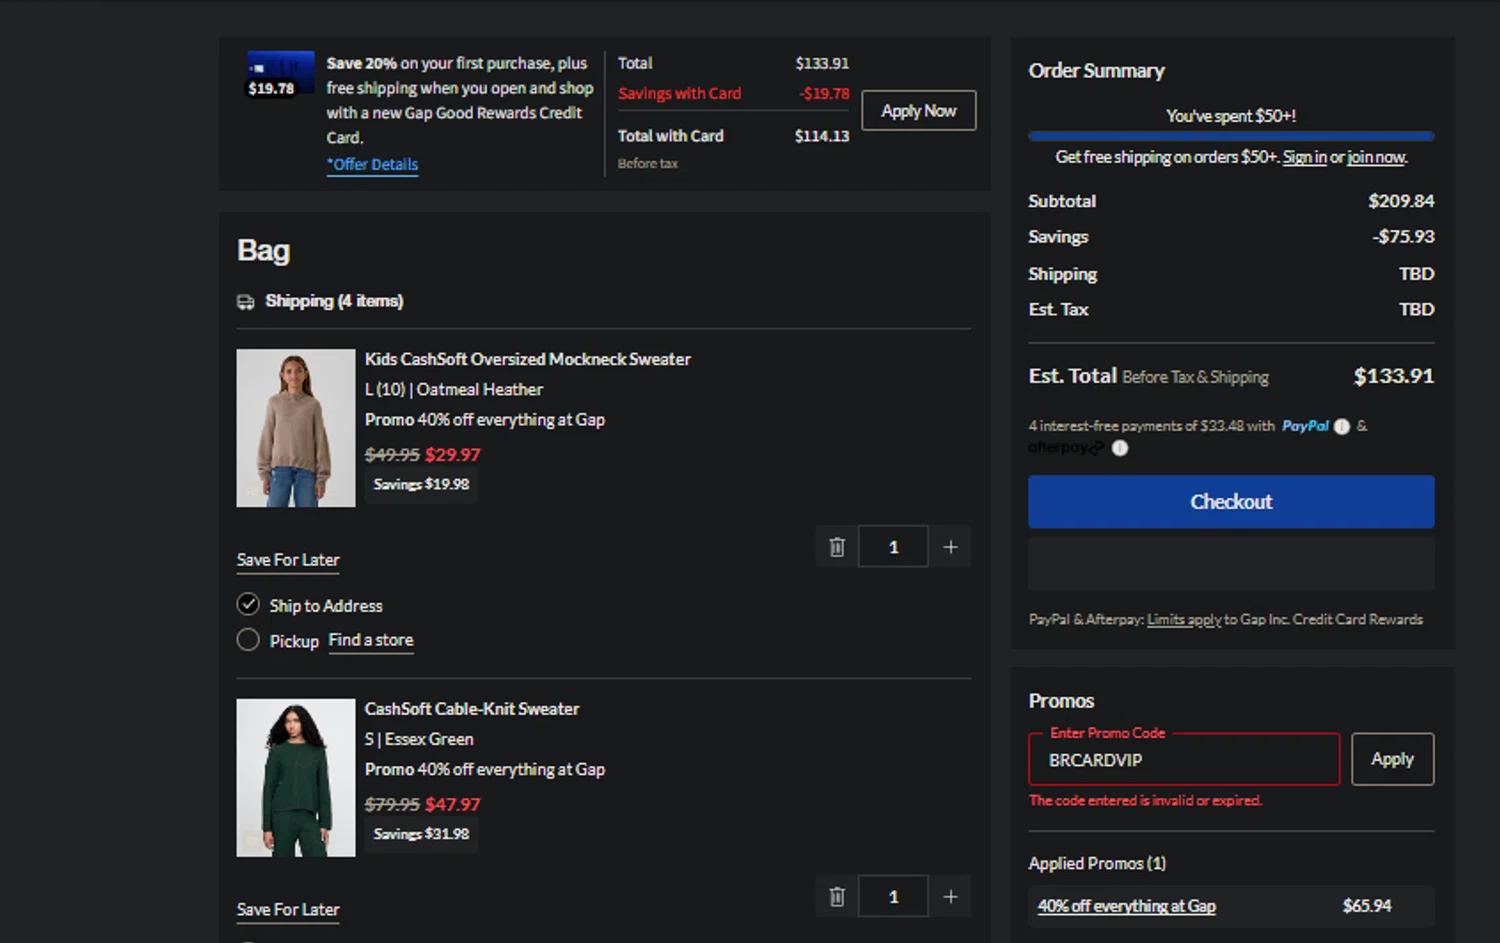Select Pickup radio option
The width and height of the screenshot is (1500, 943).
point(248,640)
